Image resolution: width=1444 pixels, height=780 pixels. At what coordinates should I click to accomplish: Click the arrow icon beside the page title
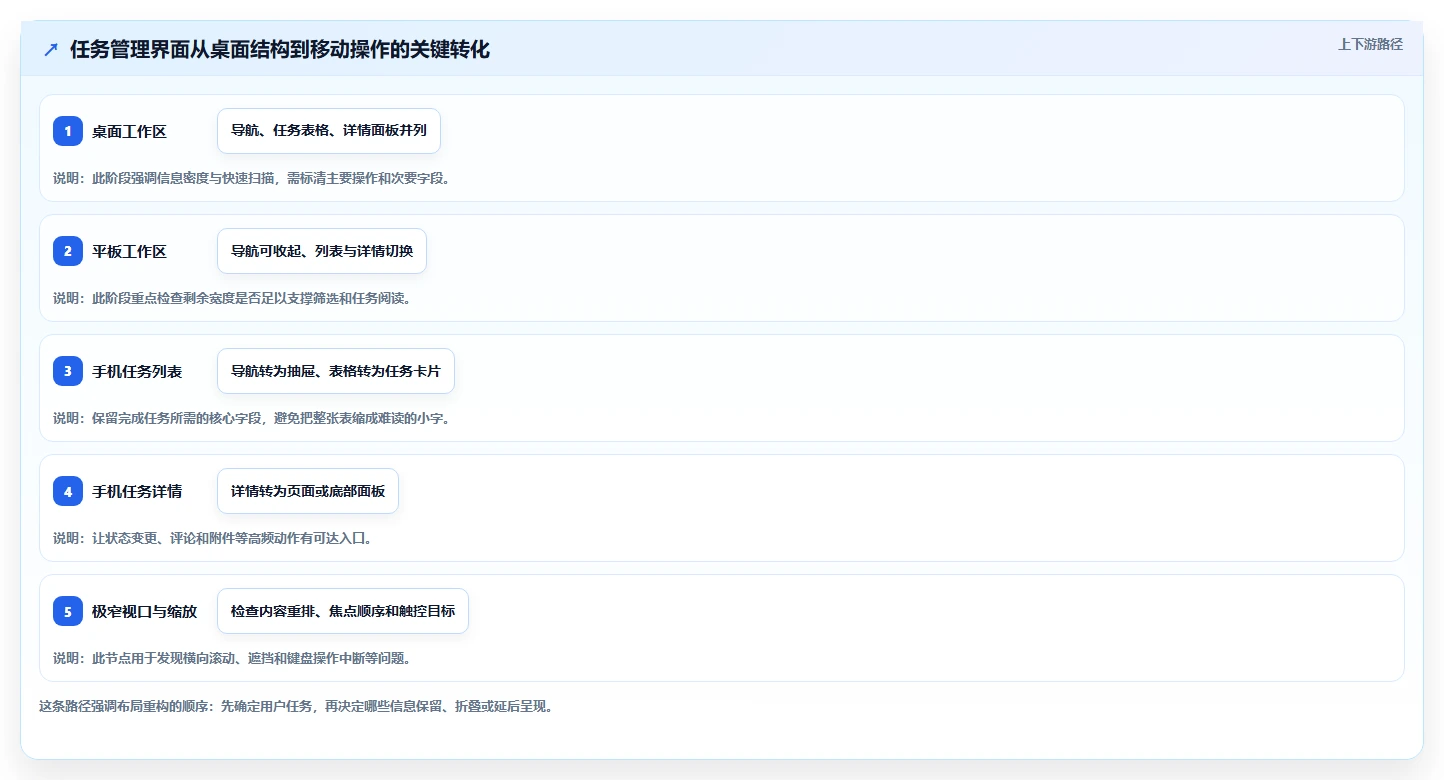click(x=51, y=50)
